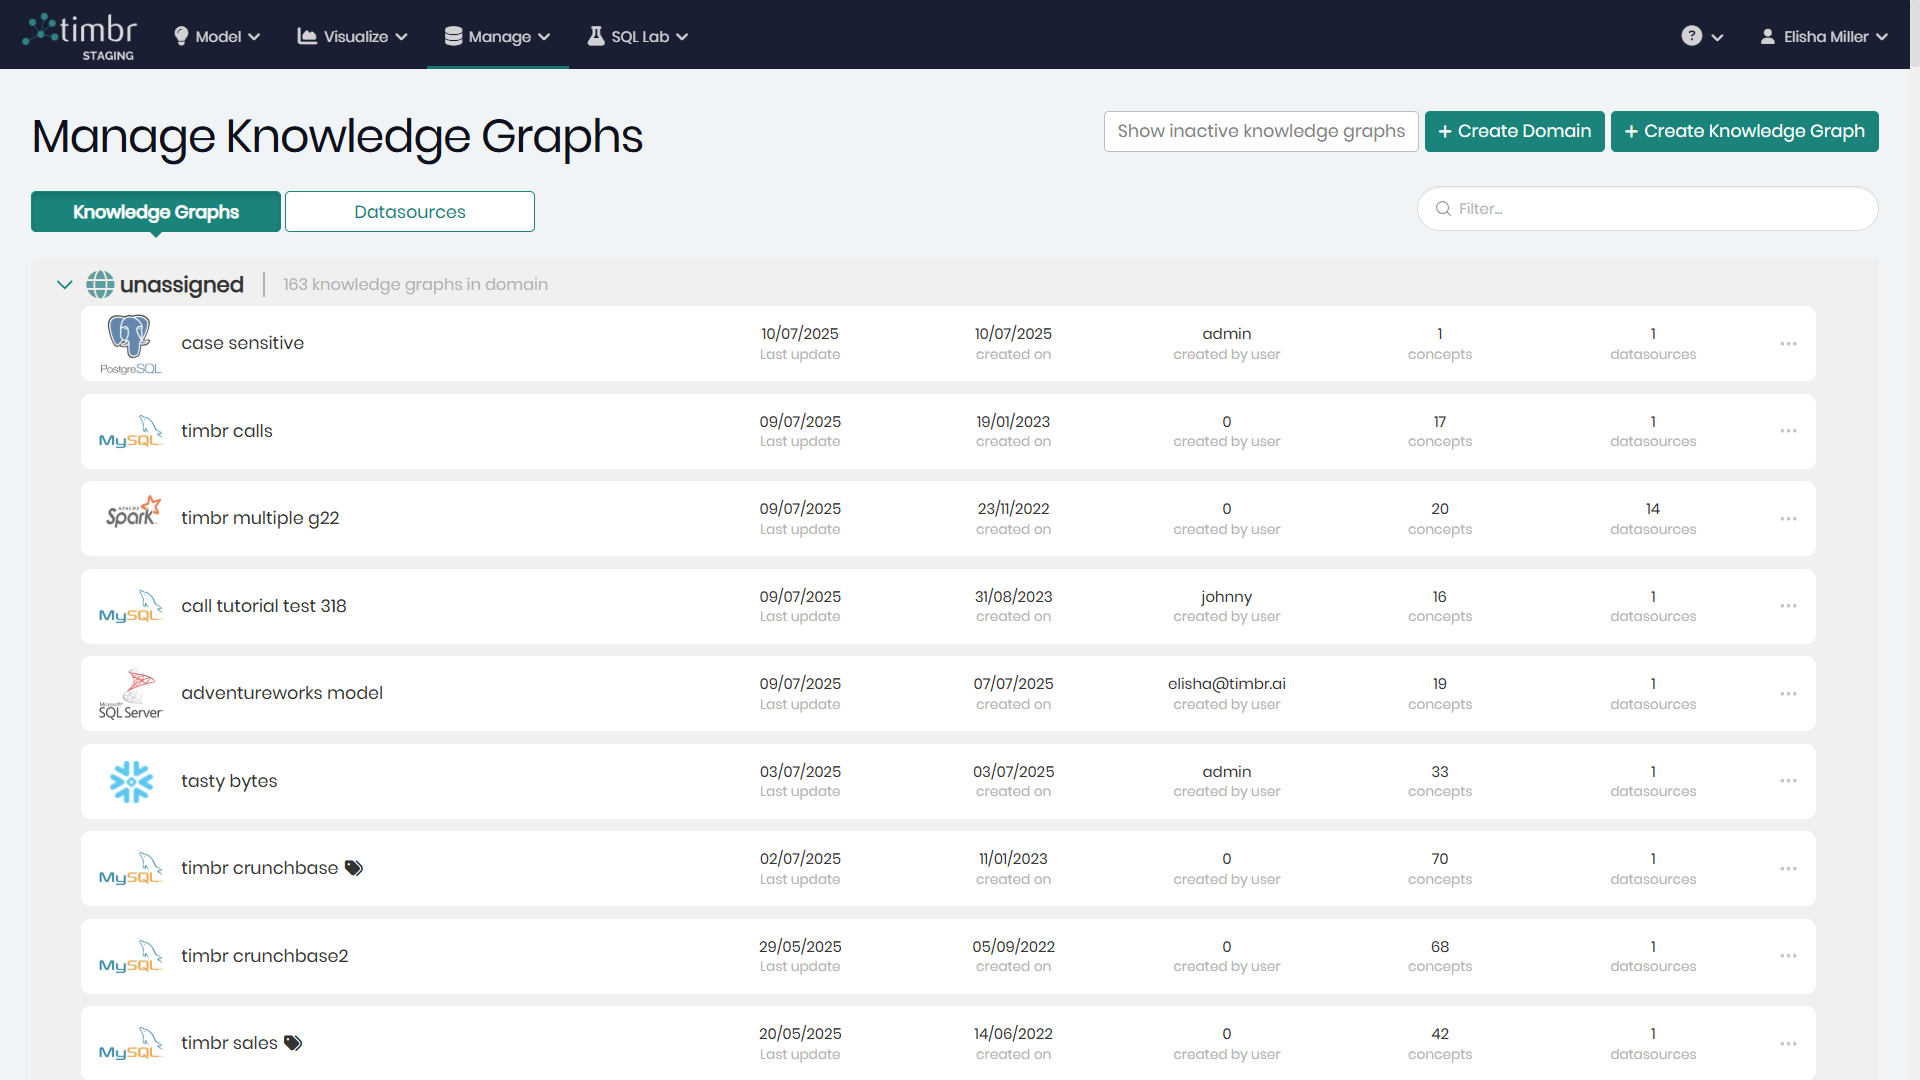The width and height of the screenshot is (1920, 1080).
Task: Click the MySQL icon on timbr calls row
Action: click(129, 431)
